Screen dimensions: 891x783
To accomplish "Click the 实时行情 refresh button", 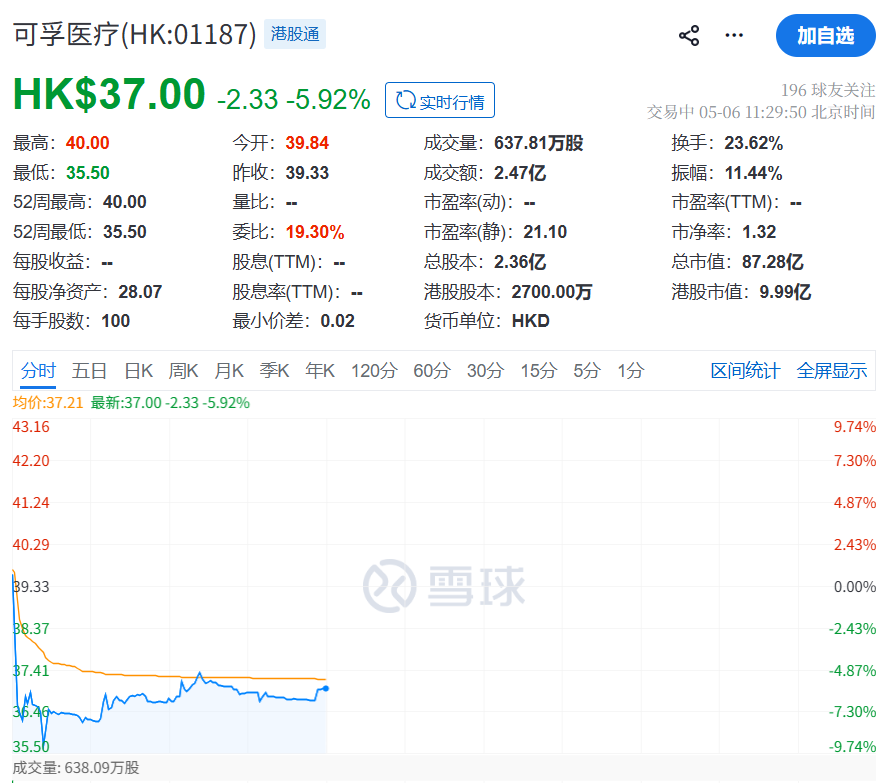I will coord(440,101).
